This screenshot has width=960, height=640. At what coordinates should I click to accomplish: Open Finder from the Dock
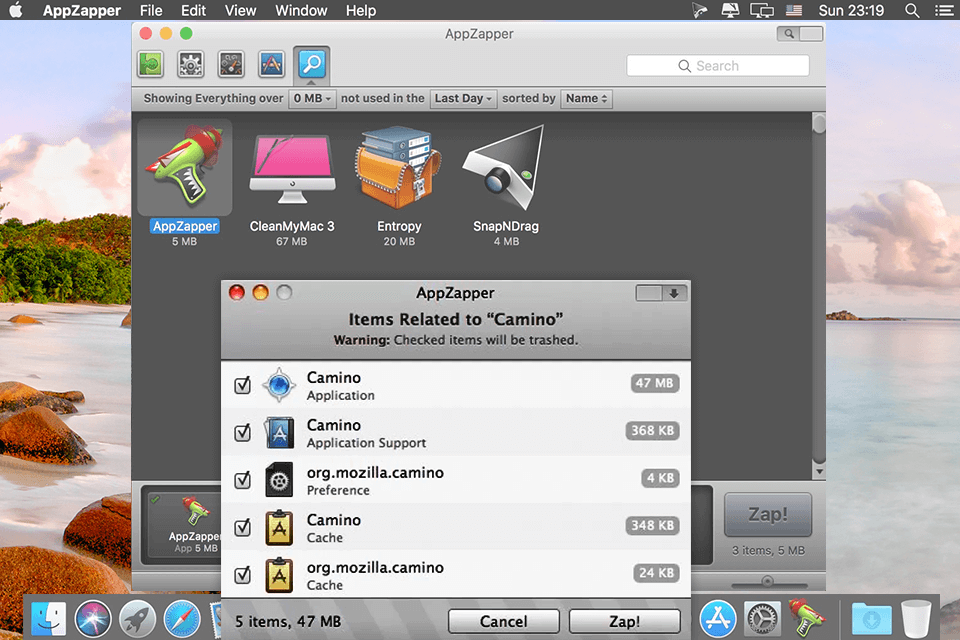48,619
